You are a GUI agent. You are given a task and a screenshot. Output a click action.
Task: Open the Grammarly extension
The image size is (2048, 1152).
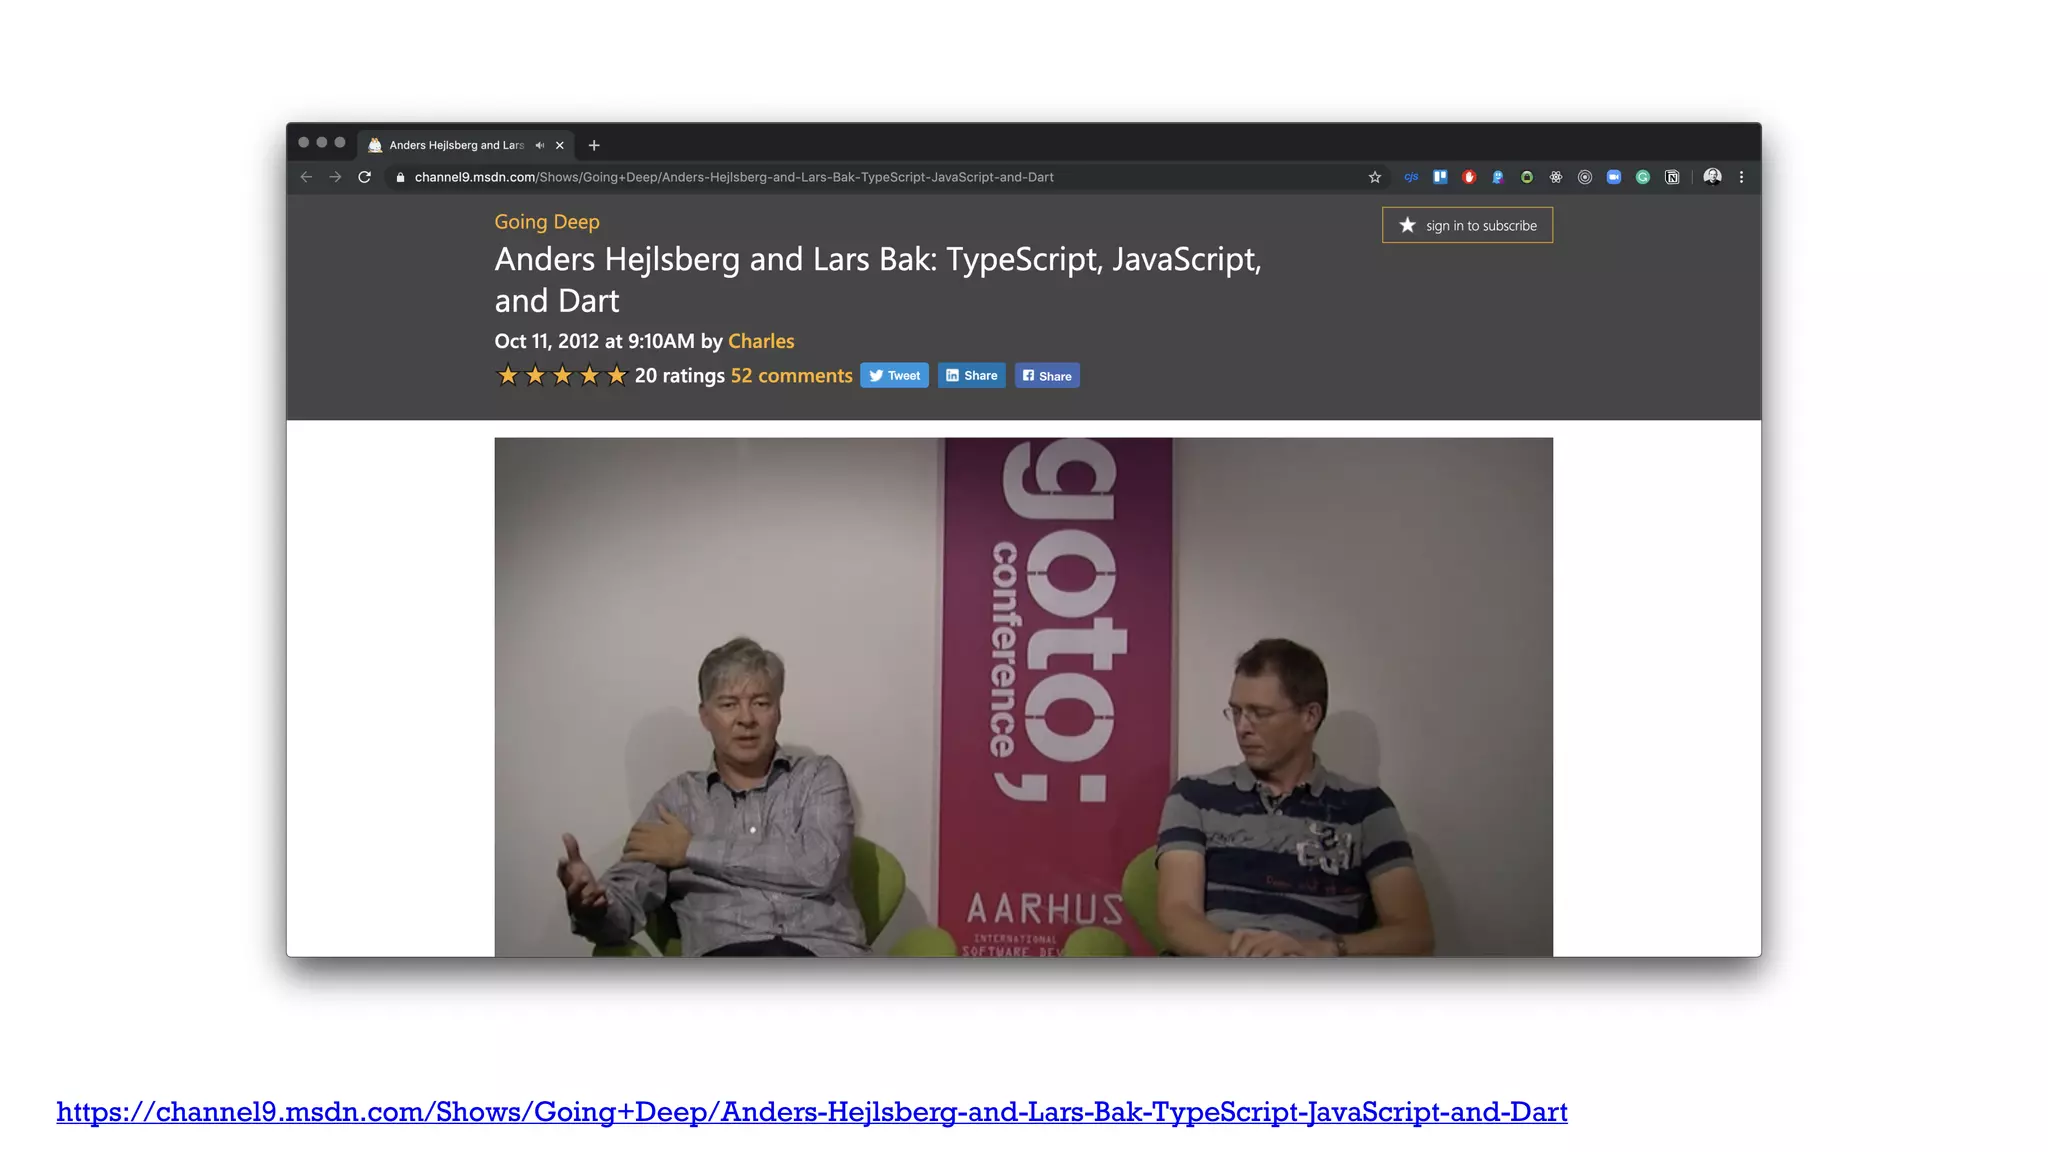click(x=1643, y=177)
